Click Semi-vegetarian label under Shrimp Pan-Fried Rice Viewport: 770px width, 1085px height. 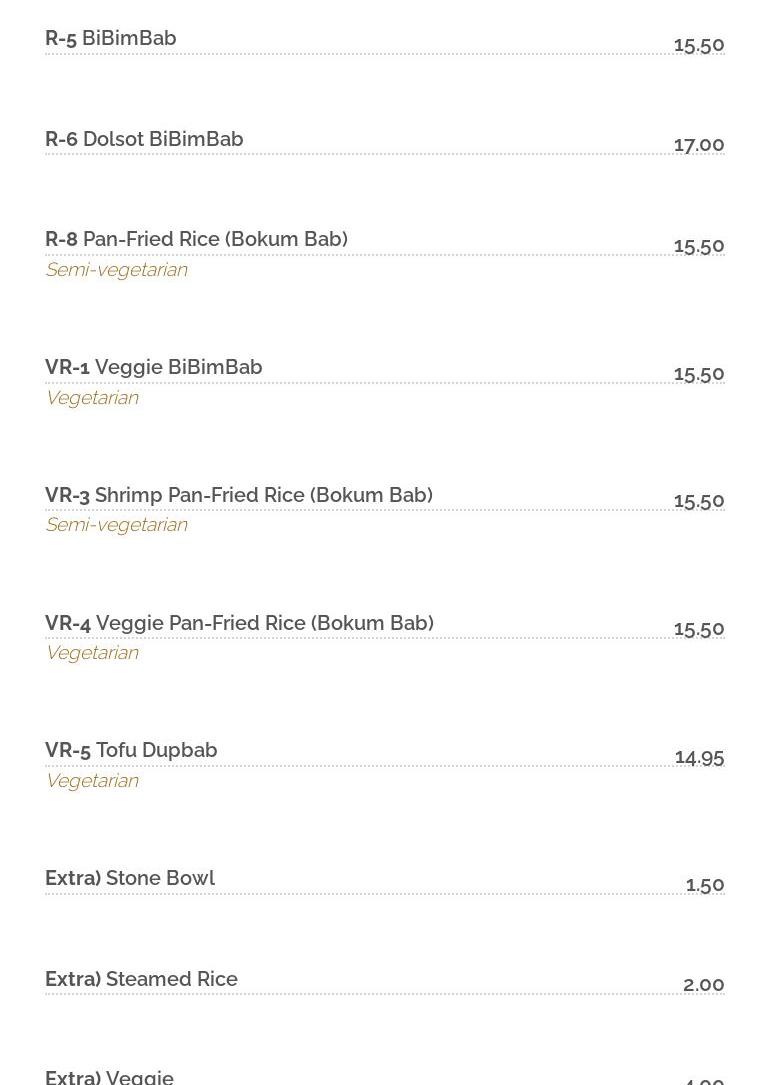click(116, 525)
